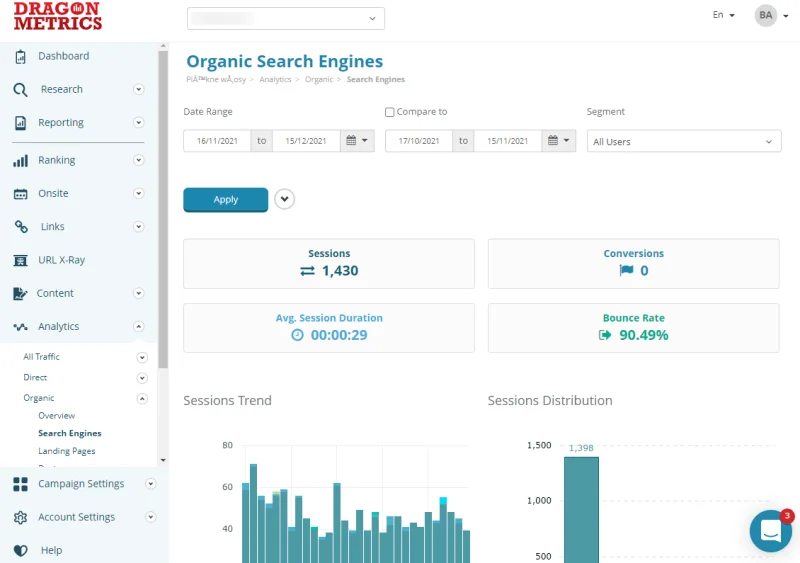
Task: Click the 1,398 distribution bar
Action: coord(581,509)
